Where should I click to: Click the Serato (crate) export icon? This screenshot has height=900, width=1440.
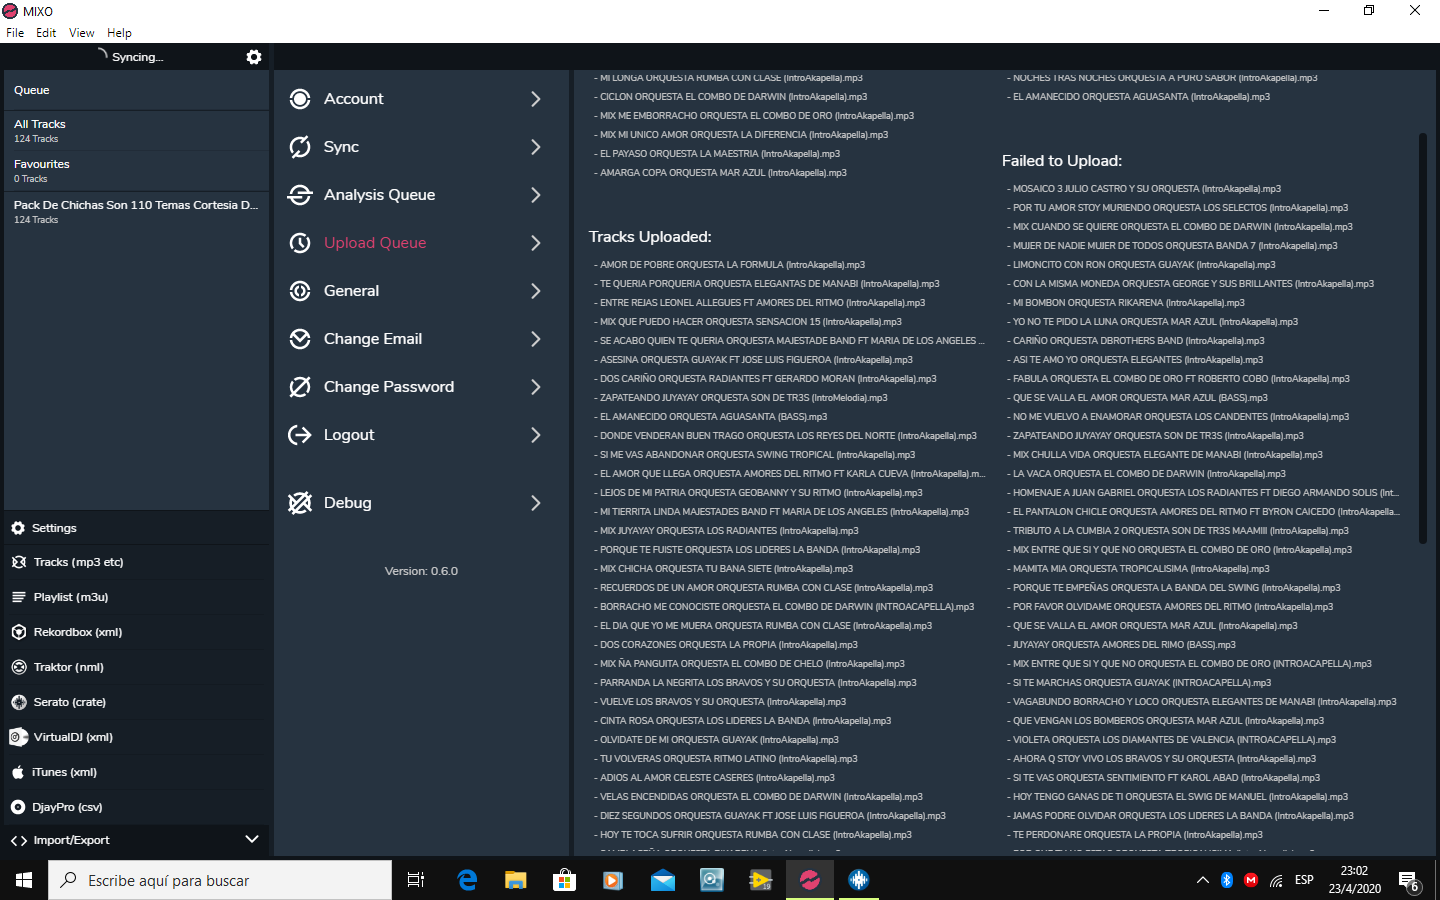[18, 702]
